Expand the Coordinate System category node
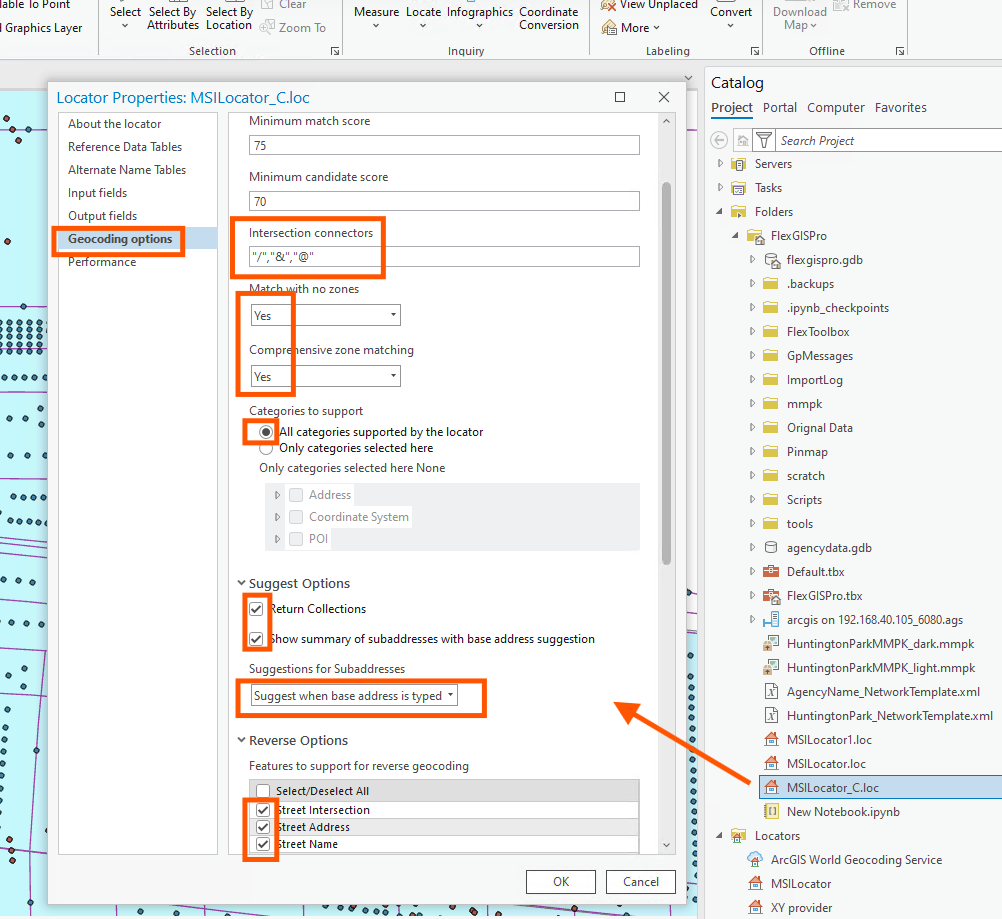This screenshot has width=1002, height=919. point(277,517)
